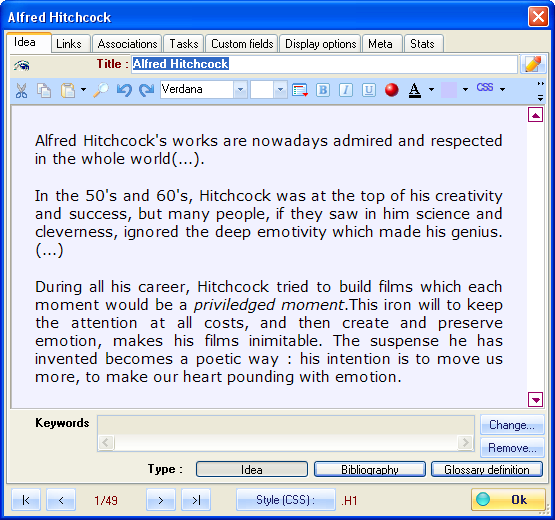Viewport: 555px width, 520px height.
Task: Select the Bibliography type button
Action: (370, 469)
